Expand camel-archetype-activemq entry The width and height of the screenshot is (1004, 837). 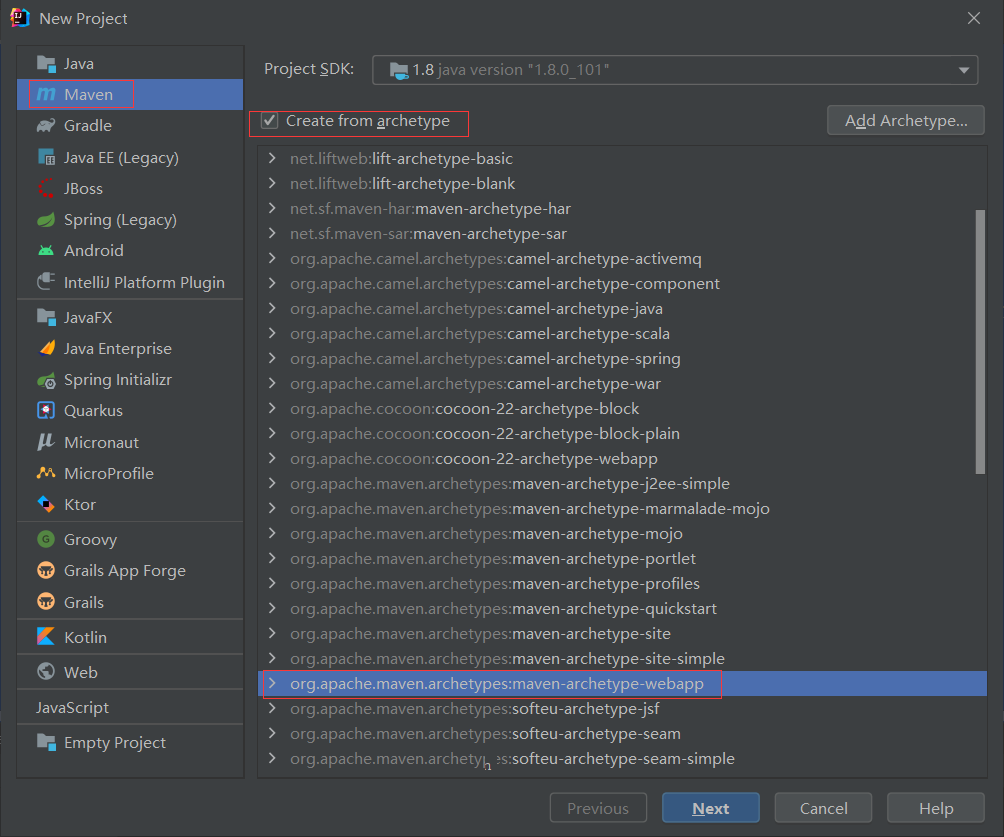pos(272,258)
